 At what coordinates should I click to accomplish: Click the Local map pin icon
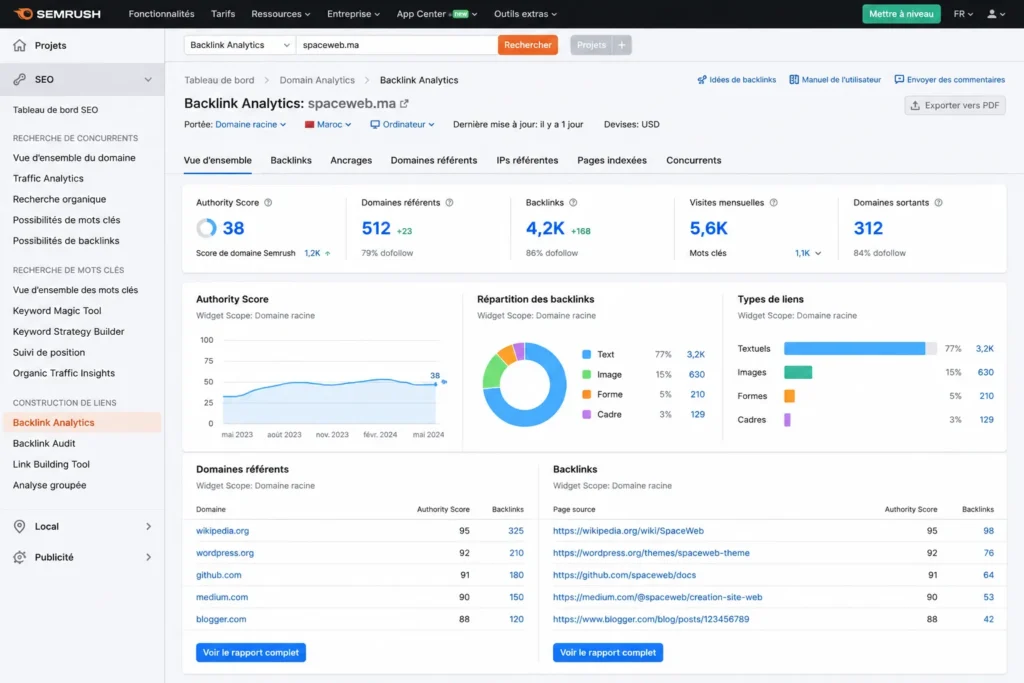click(20, 526)
